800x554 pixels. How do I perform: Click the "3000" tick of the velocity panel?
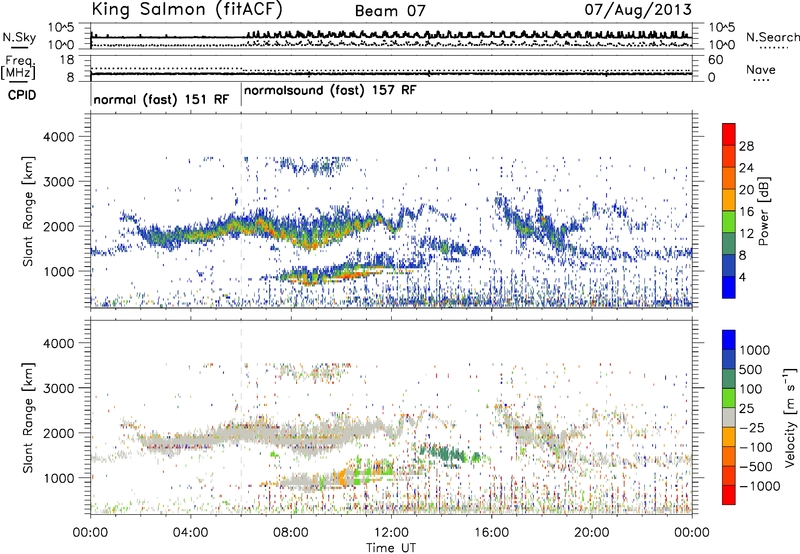[x=58, y=388]
